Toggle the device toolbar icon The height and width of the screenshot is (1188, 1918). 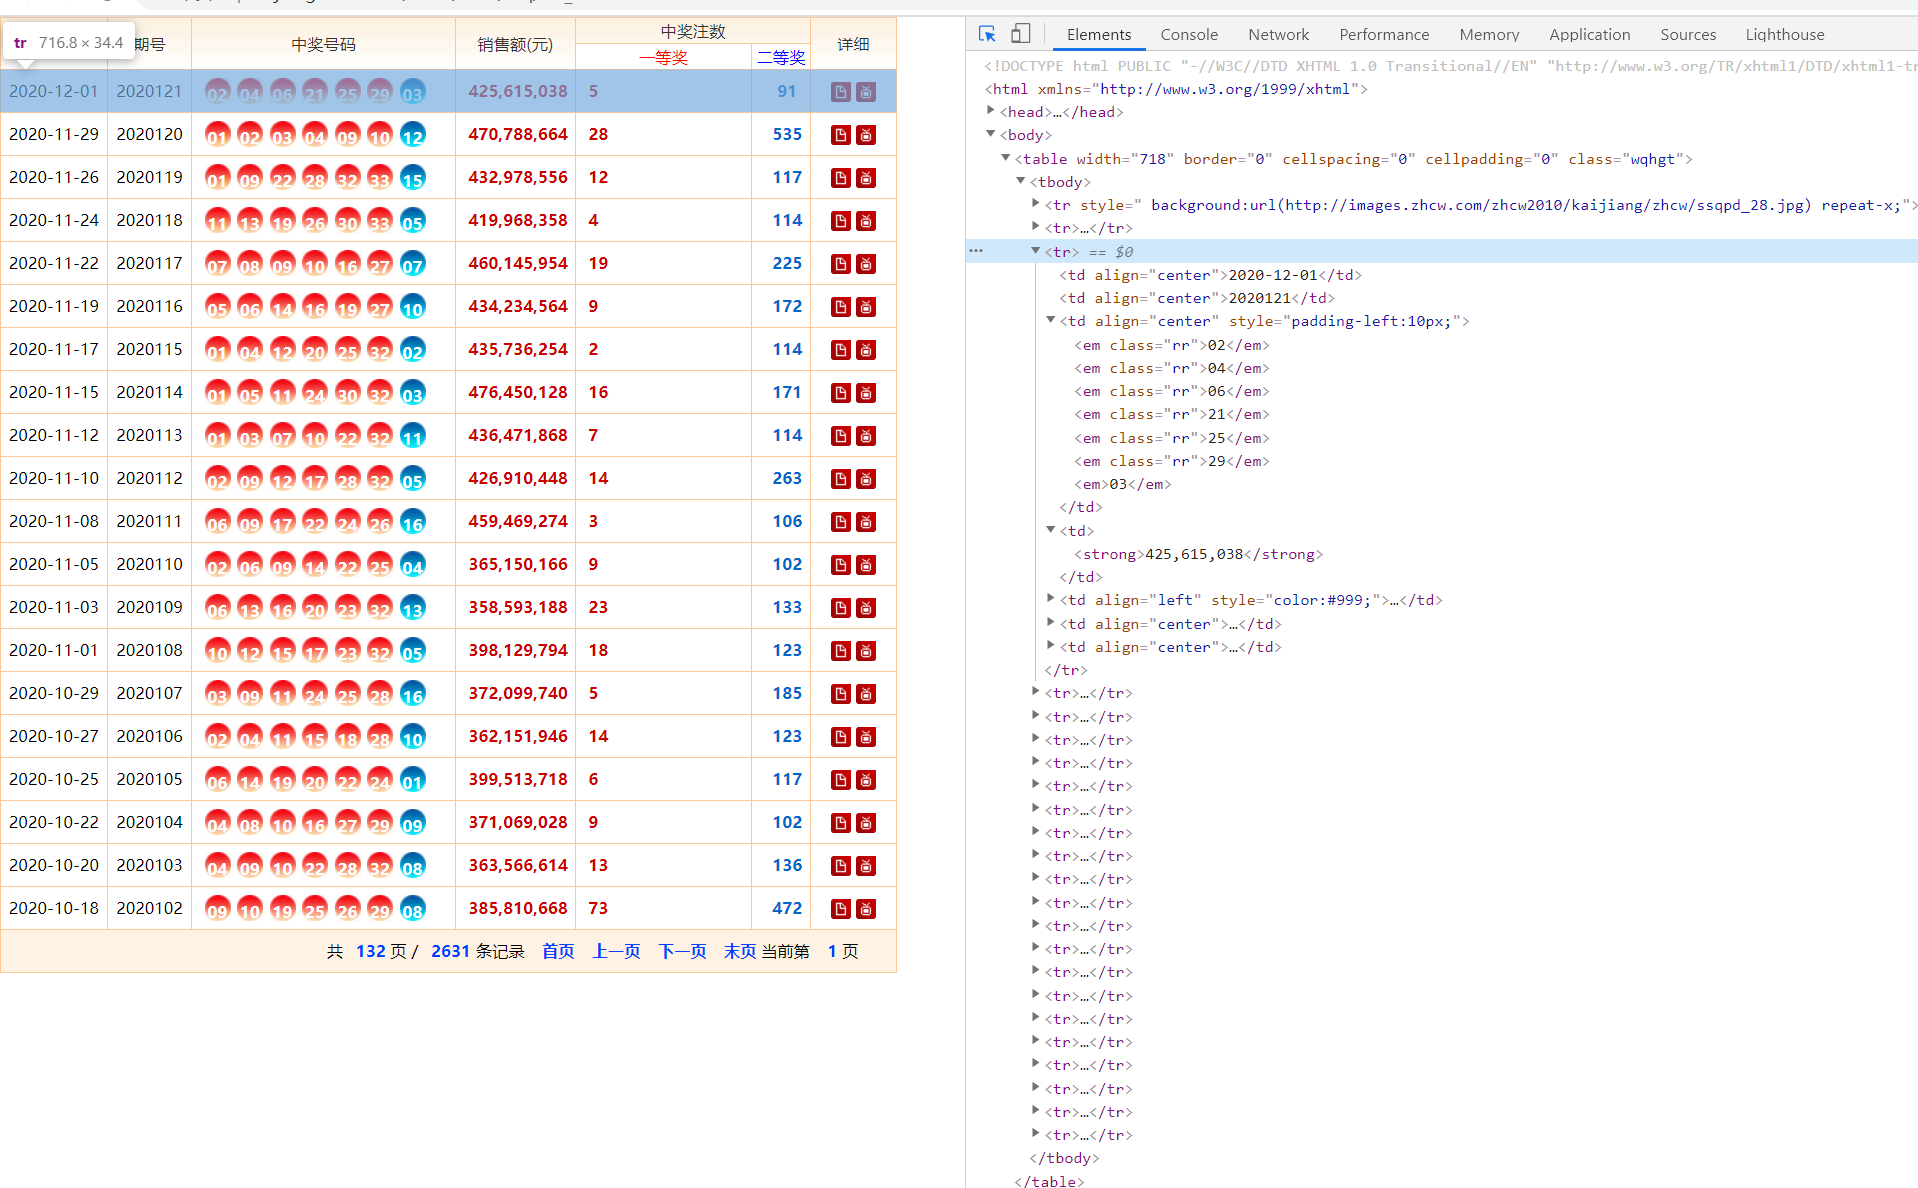[x=1020, y=34]
